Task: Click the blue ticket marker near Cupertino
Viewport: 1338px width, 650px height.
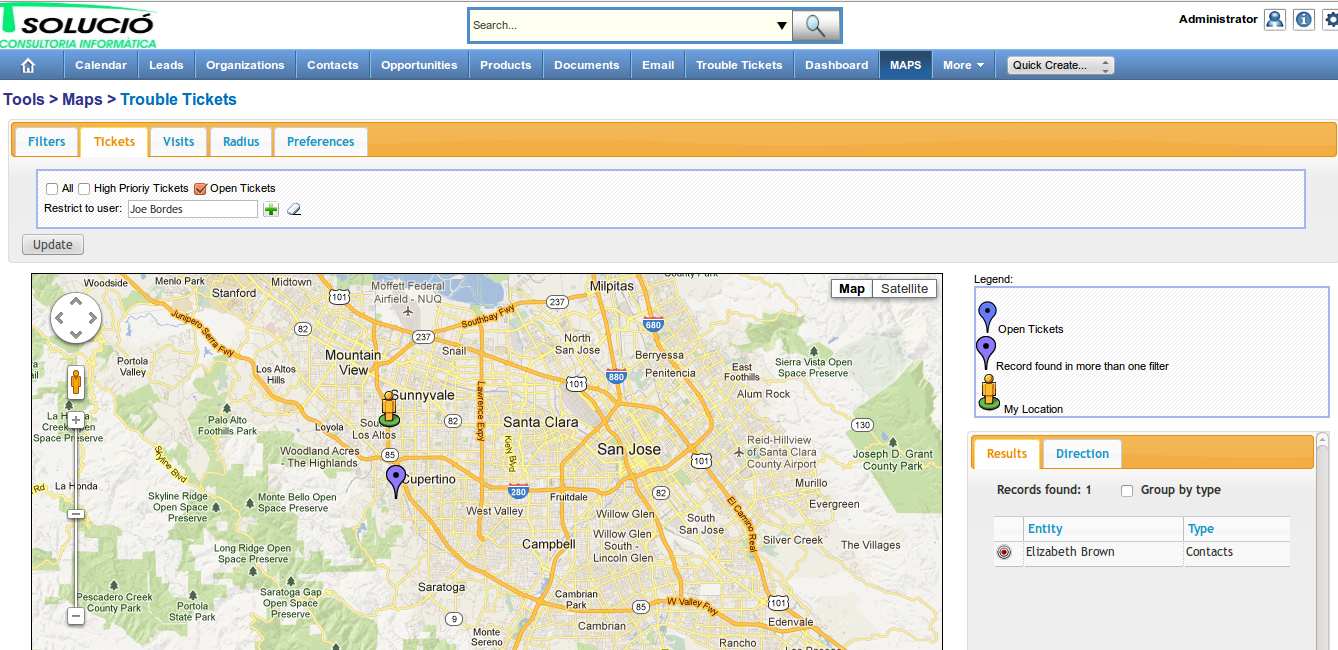Action: click(396, 479)
